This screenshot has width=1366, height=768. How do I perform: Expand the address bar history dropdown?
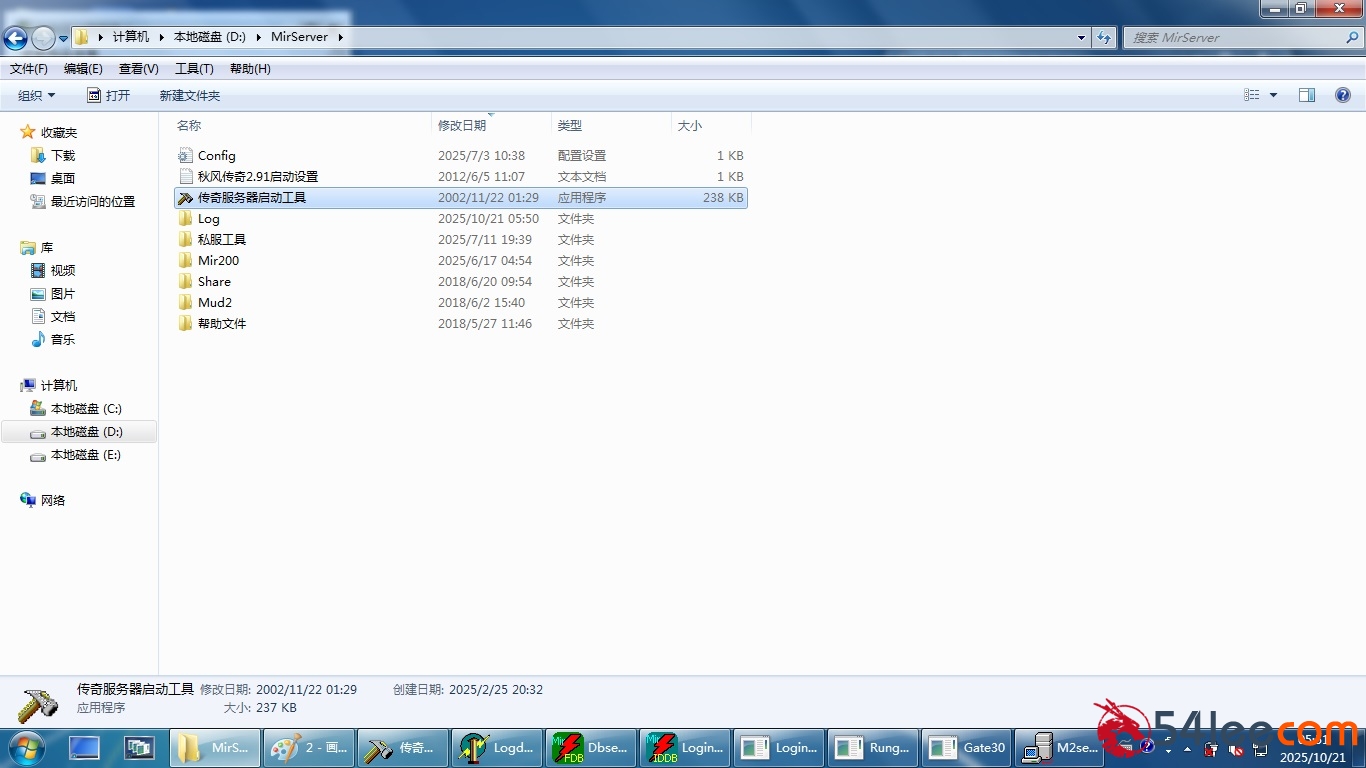click(x=1081, y=38)
